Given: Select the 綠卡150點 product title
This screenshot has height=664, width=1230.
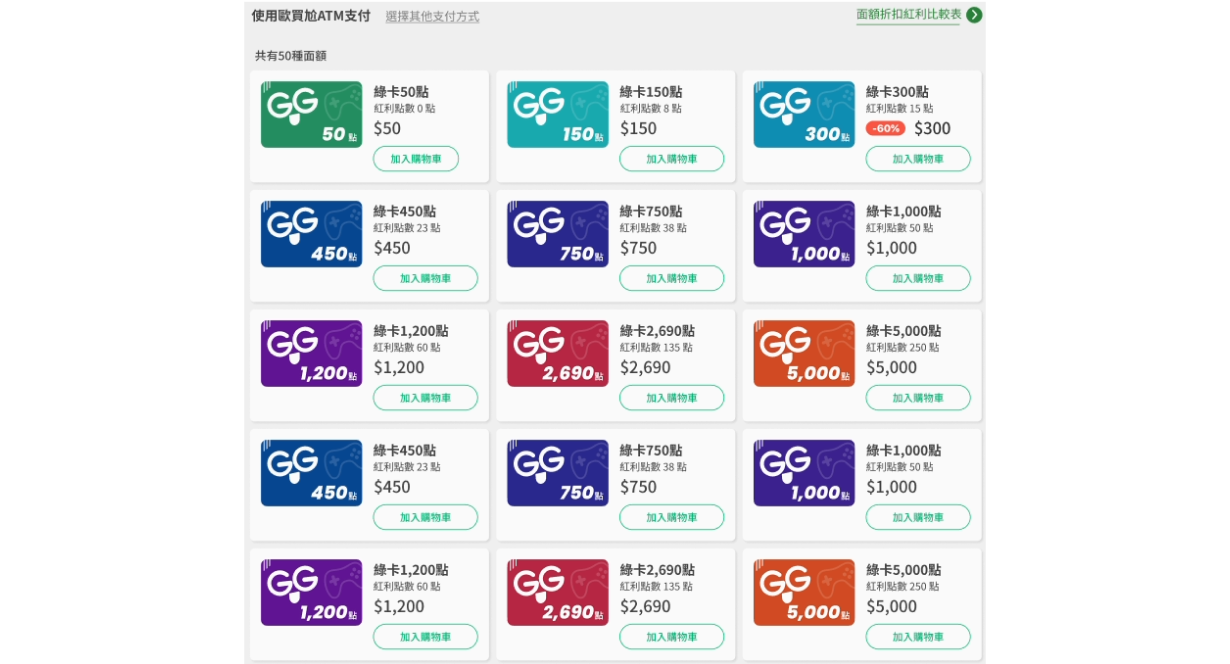Looking at the screenshot, I should coord(651,92).
